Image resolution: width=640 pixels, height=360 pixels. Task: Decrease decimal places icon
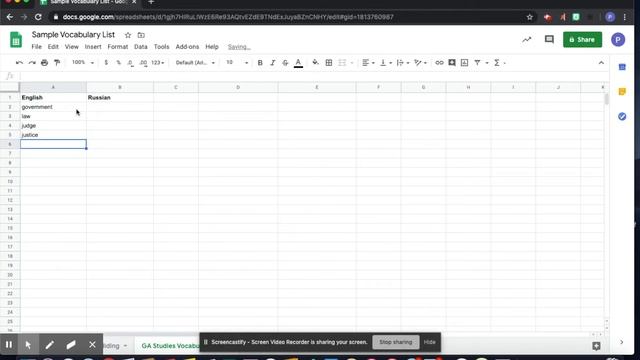point(130,63)
